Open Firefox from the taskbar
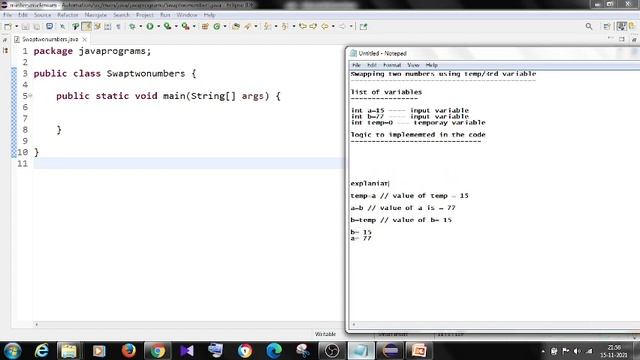The height and width of the screenshot is (360, 640). pos(129,351)
